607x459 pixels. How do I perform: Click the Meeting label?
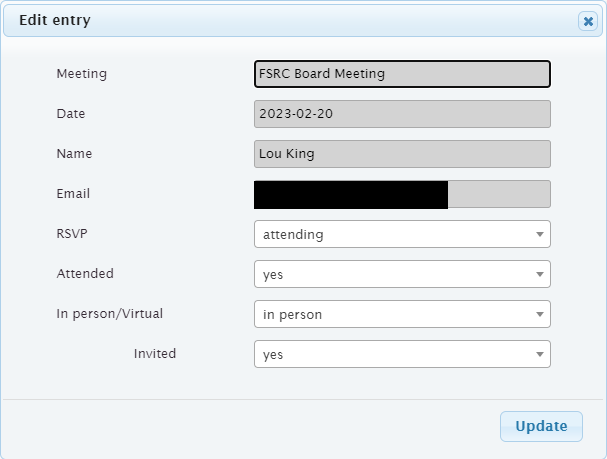pyautogui.click(x=82, y=74)
